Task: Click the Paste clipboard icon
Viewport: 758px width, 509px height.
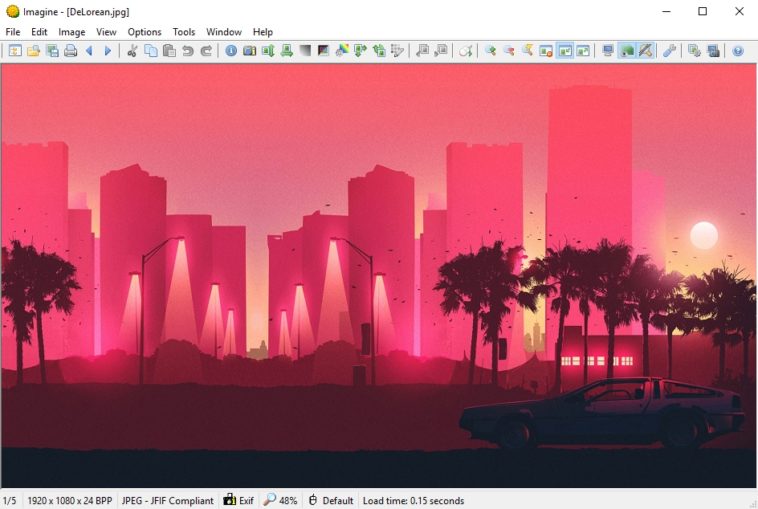Action: point(169,50)
